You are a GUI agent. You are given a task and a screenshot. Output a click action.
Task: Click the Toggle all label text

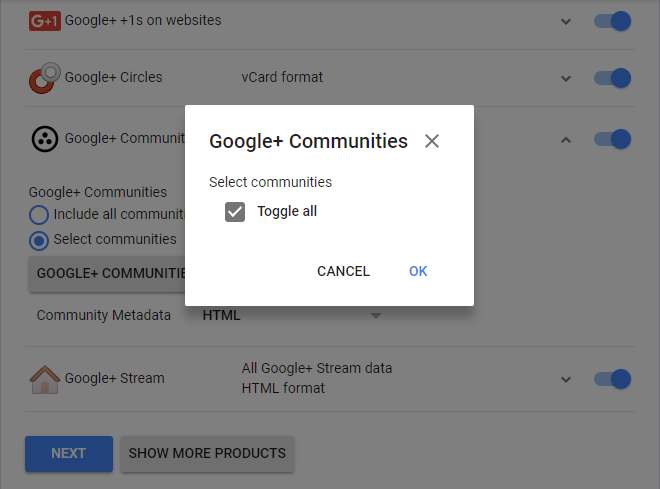pos(287,211)
